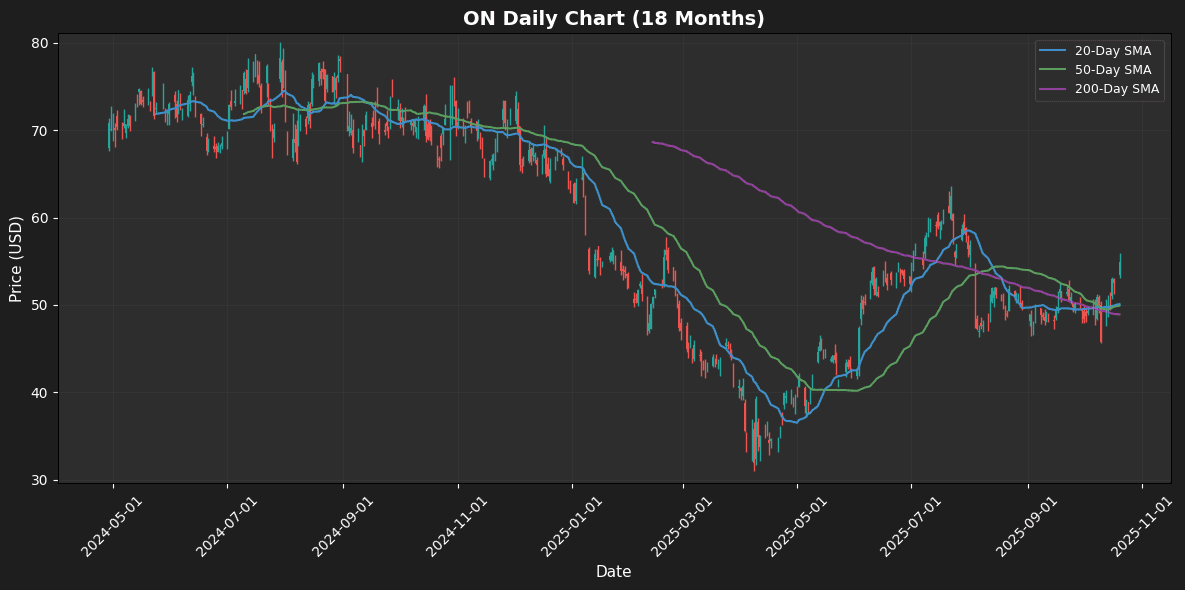Click the 80 price tick label
The image size is (1185, 590).
[x=40, y=44]
